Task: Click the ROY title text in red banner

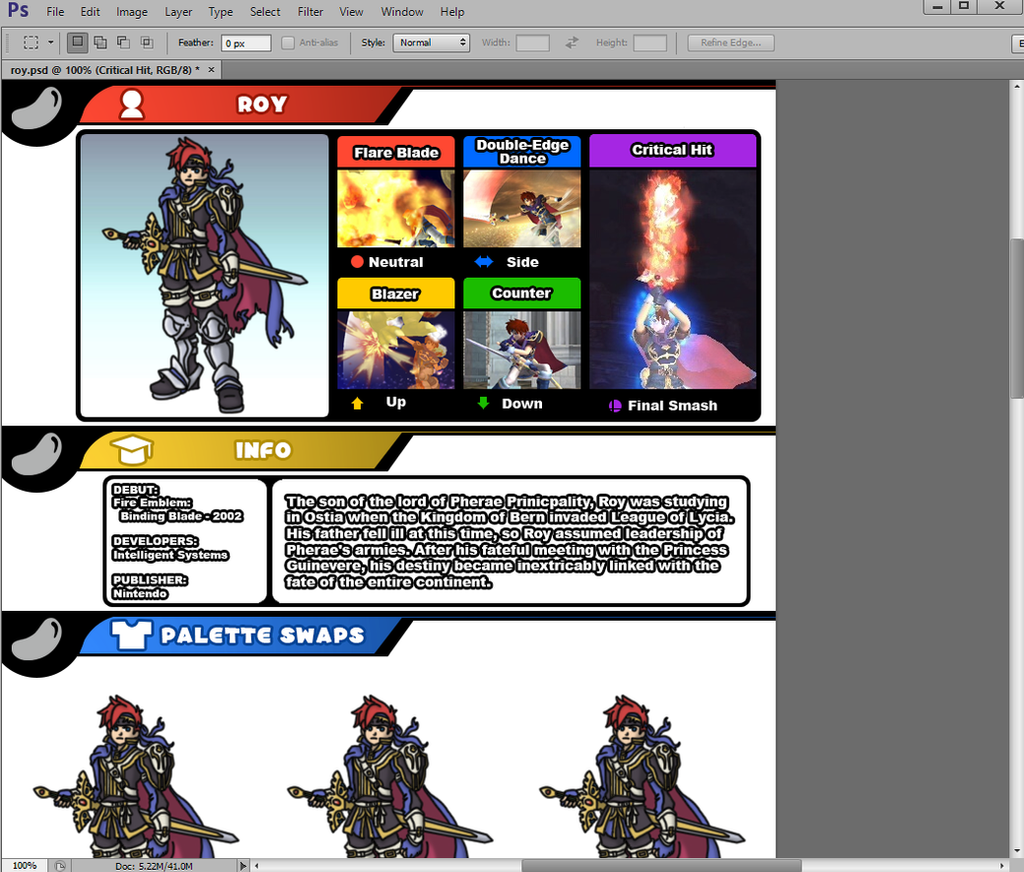Action: [262, 104]
